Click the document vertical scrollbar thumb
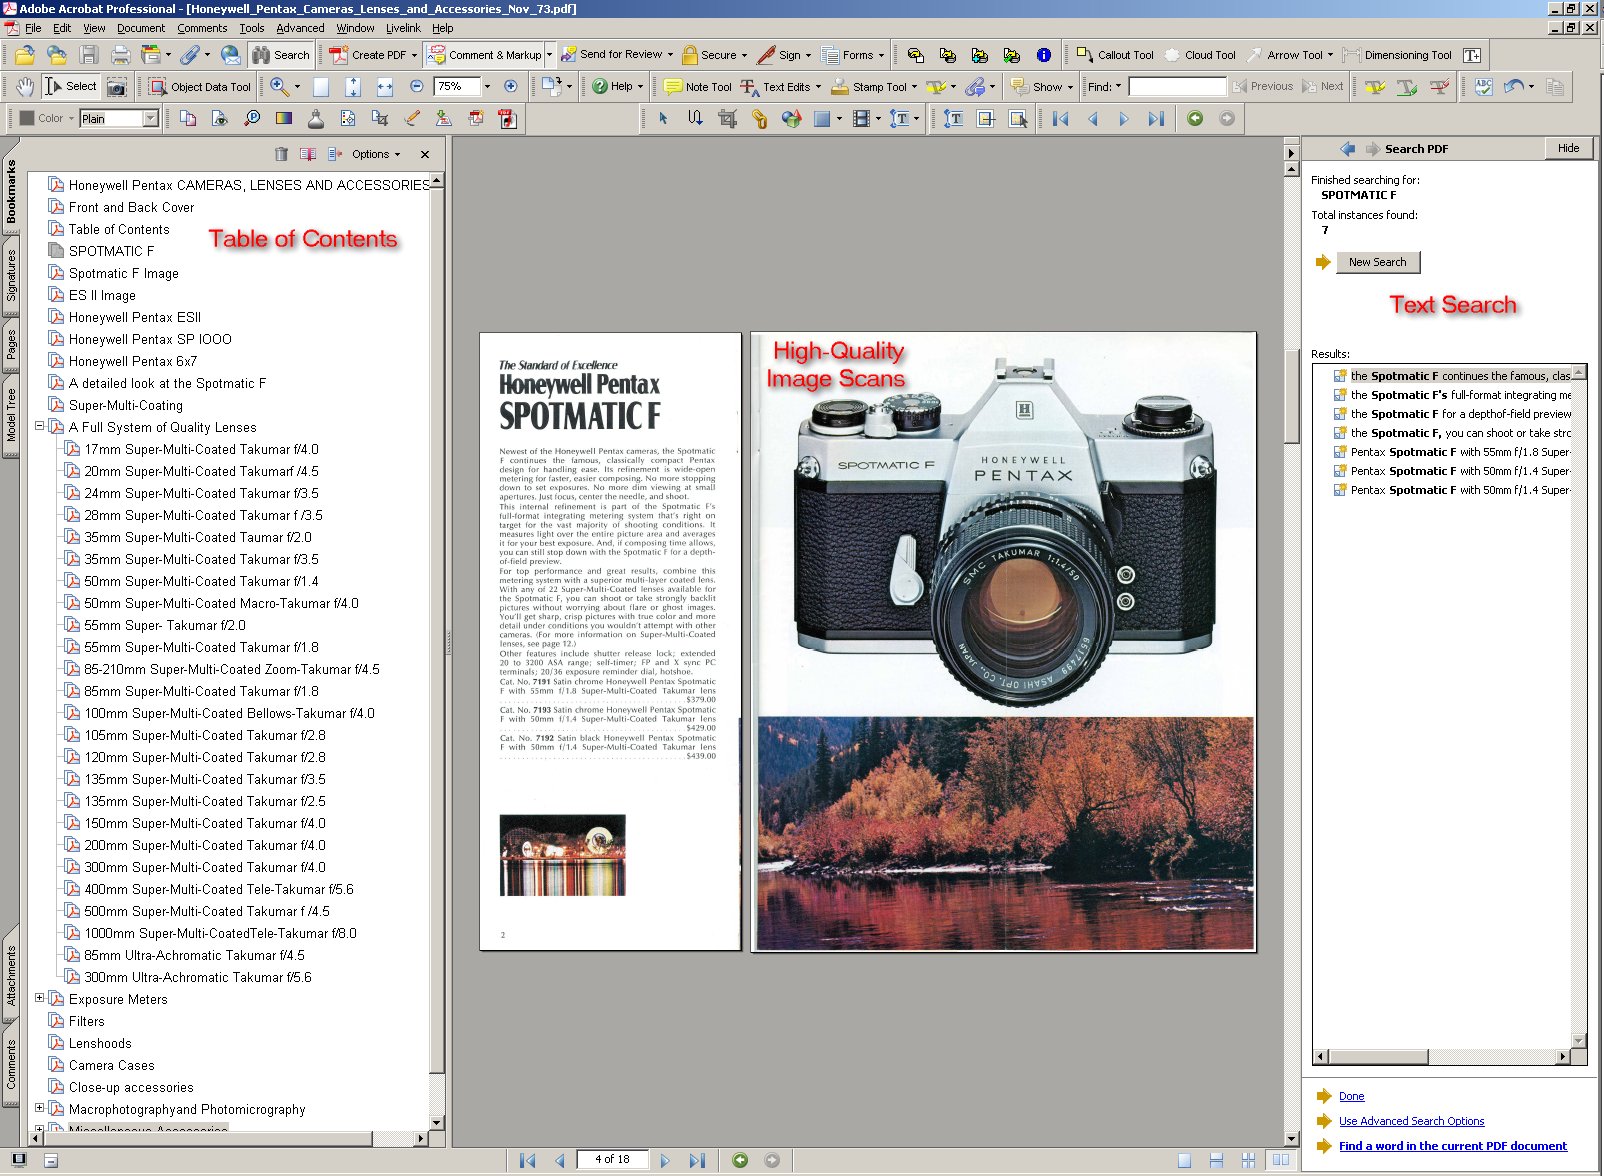Image resolution: width=1604 pixels, height=1176 pixels. pos(1291,395)
